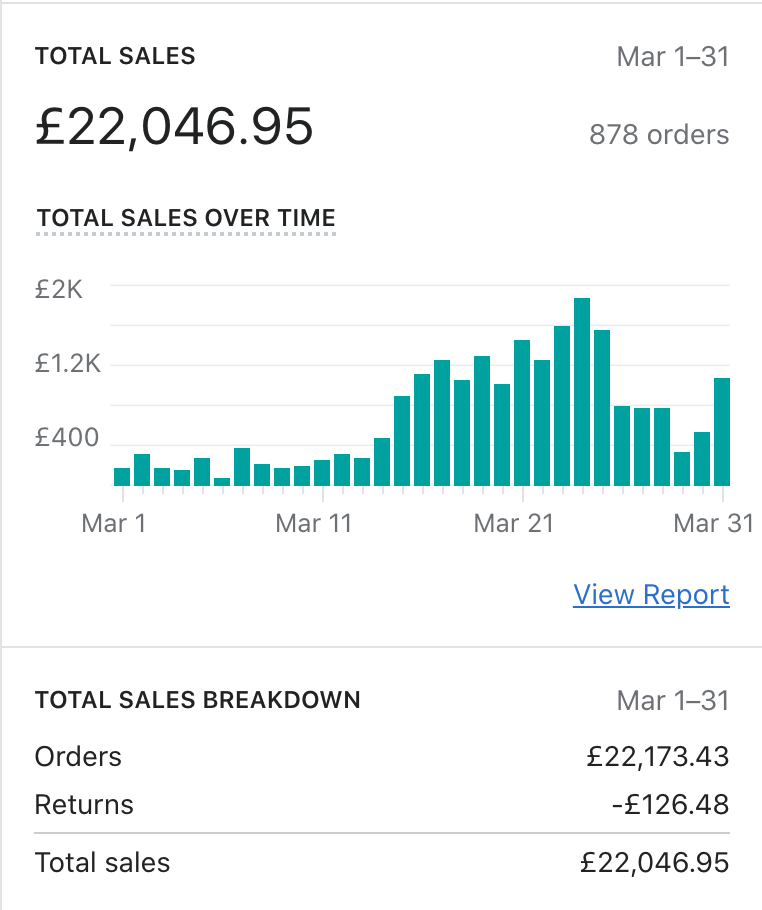
Task: Click the first bar of the chart
Action: click(x=122, y=476)
